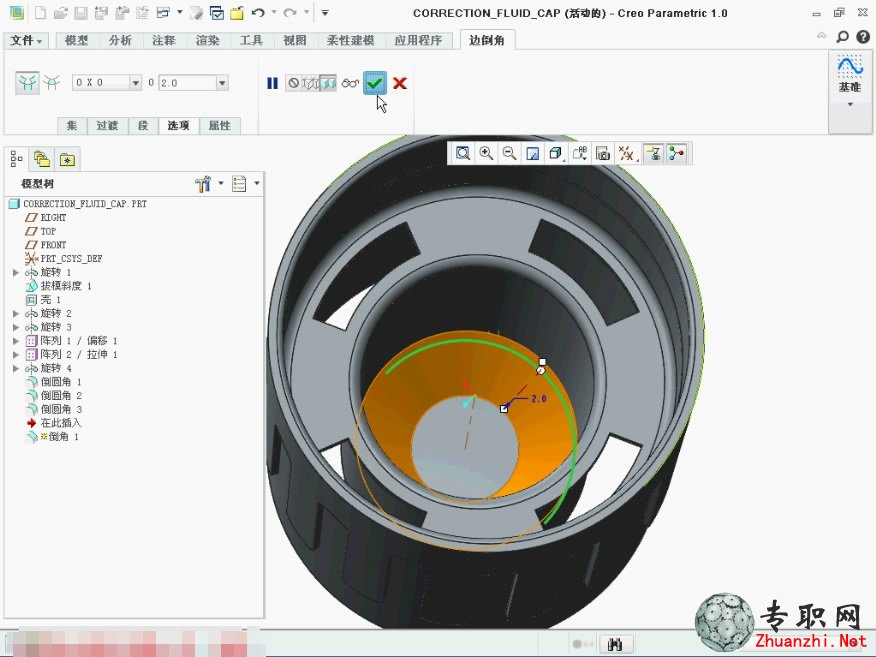Open the O X O chamfer scheme dropdown

point(135,83)
